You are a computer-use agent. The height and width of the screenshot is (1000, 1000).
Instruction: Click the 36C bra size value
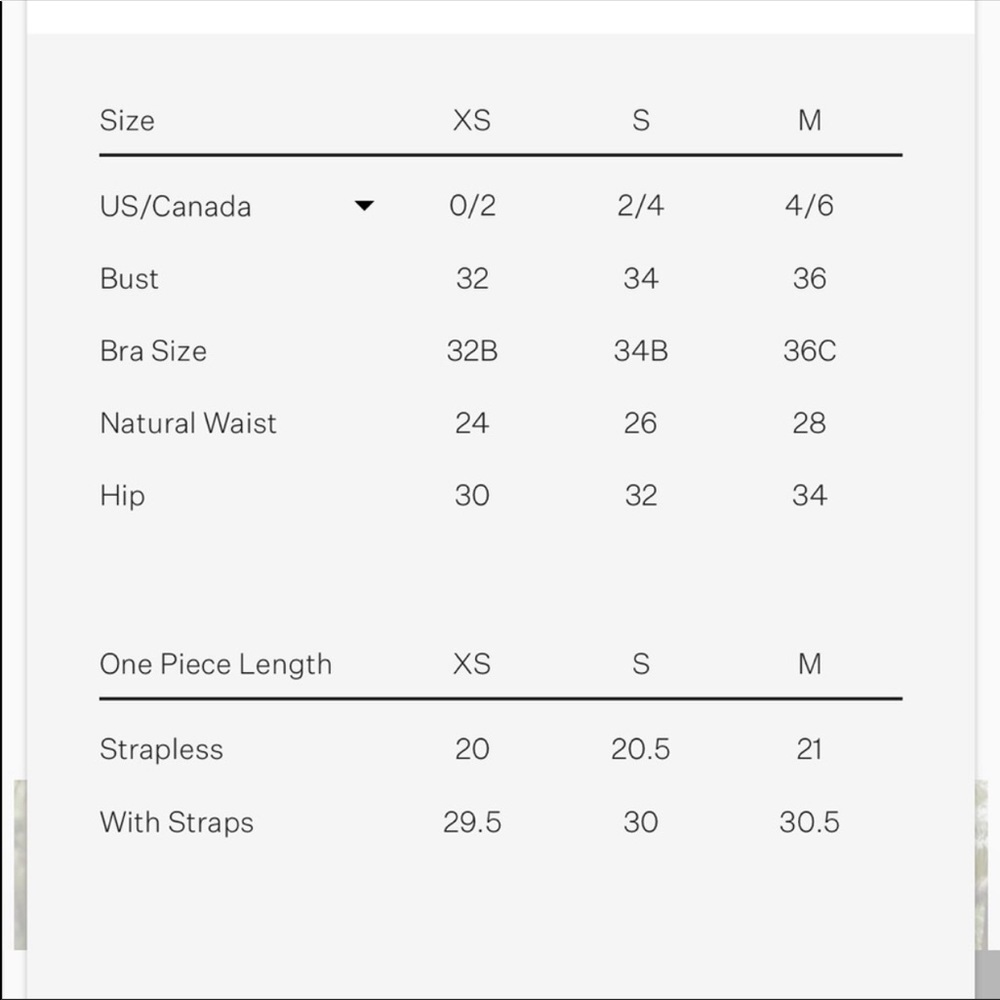(x=809, y=351)
